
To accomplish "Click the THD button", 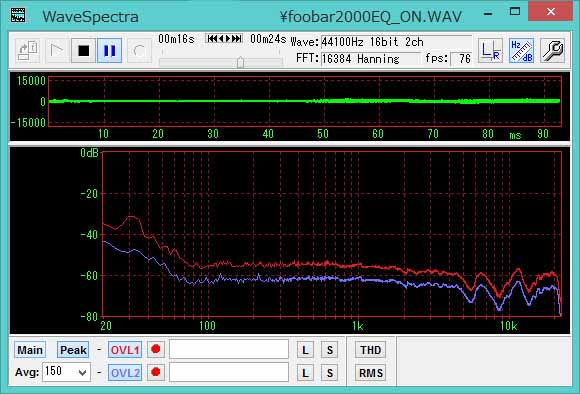I will pyautogui.click(x=371, y=350).
